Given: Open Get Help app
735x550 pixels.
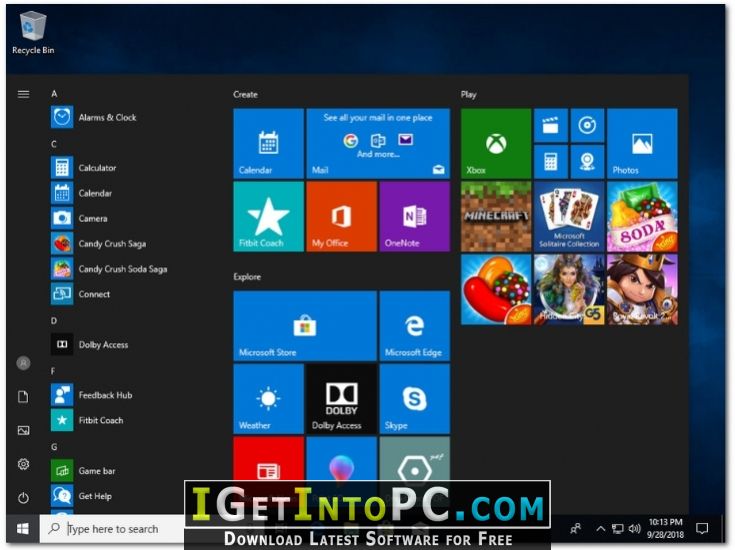Looking at the screenshot, I should [82, 496].
